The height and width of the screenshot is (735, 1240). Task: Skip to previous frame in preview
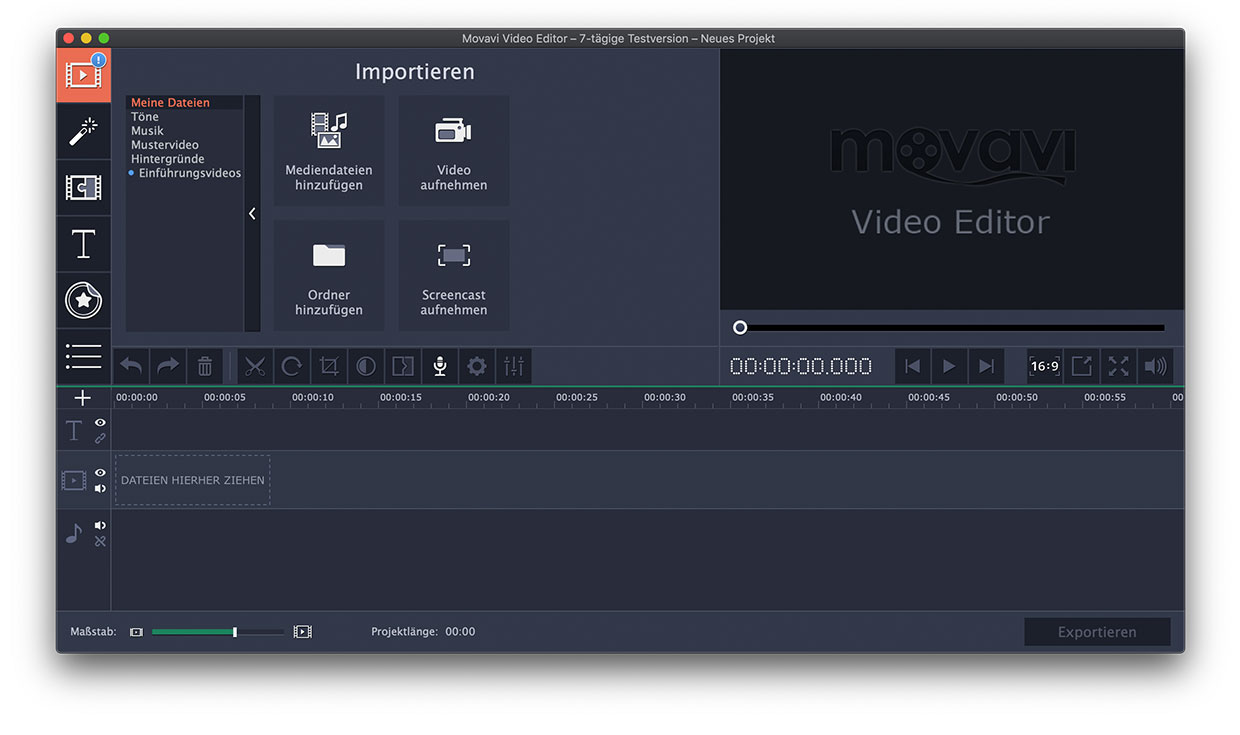coord(912,366)
